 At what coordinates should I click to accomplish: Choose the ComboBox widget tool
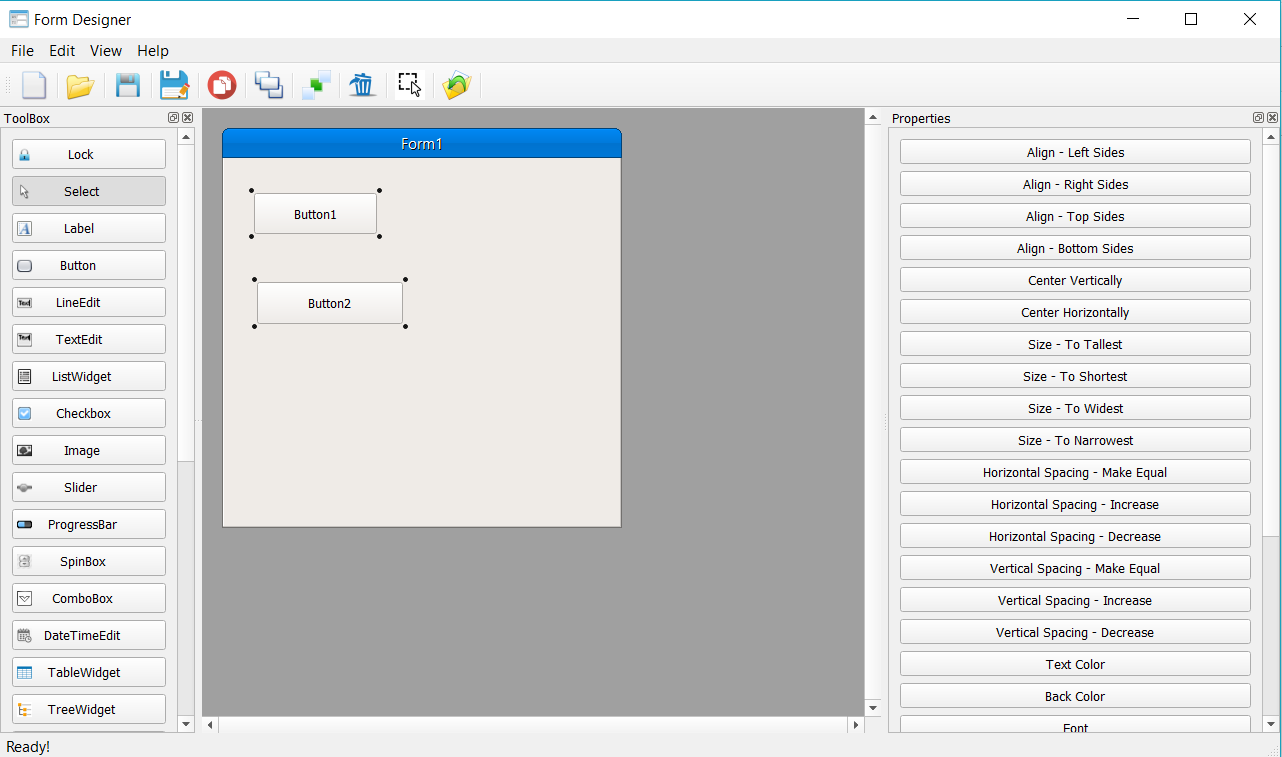(x=88, y=597)
